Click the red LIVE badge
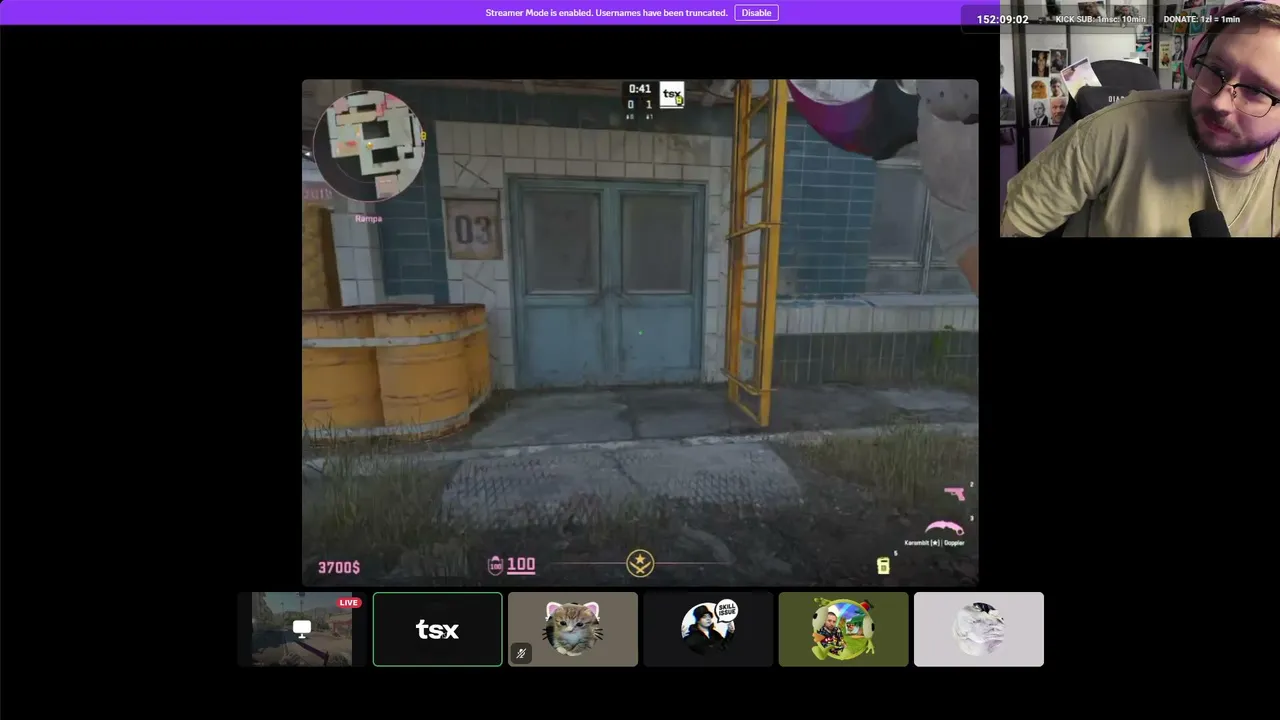 [x=348, y=603]
